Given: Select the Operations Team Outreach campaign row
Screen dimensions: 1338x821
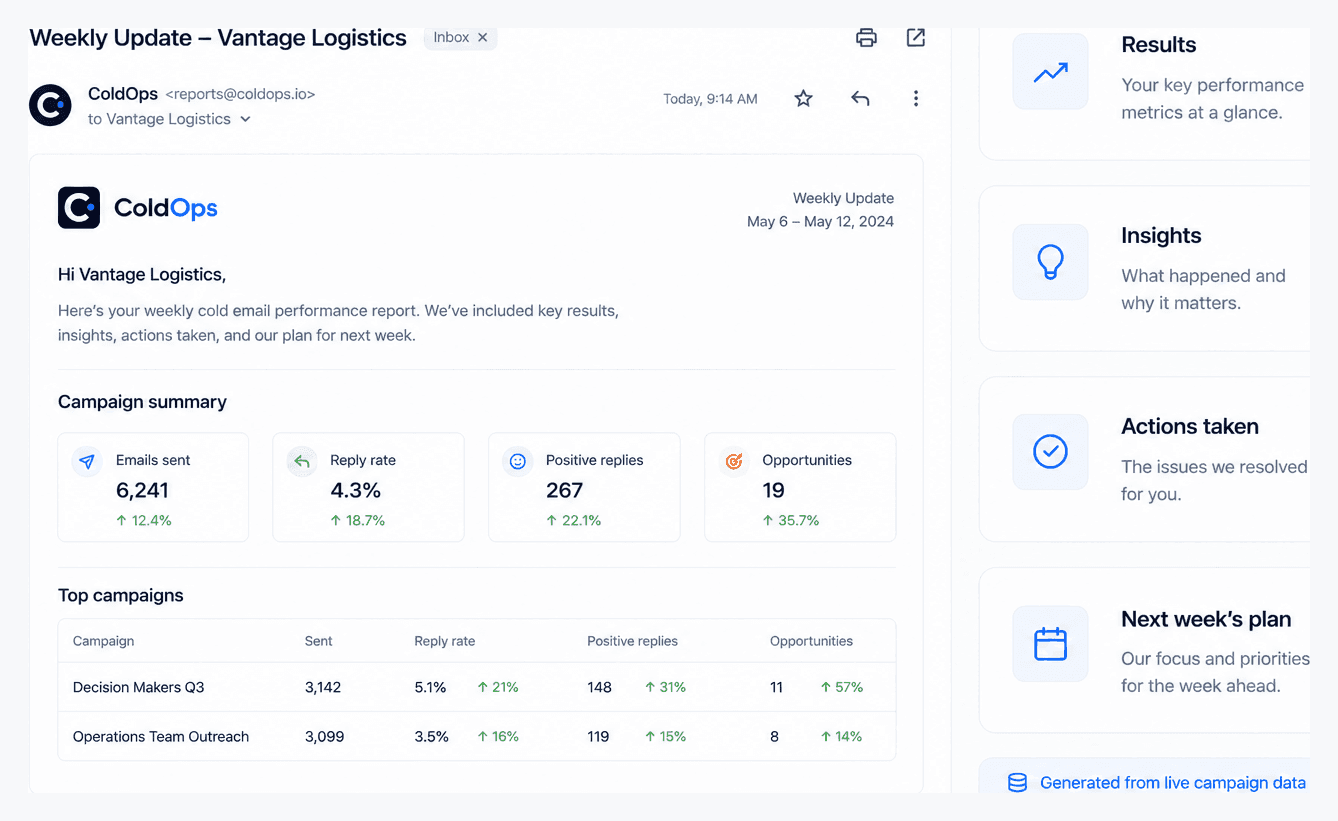Looking at the screenshot, I should point(477,736).
